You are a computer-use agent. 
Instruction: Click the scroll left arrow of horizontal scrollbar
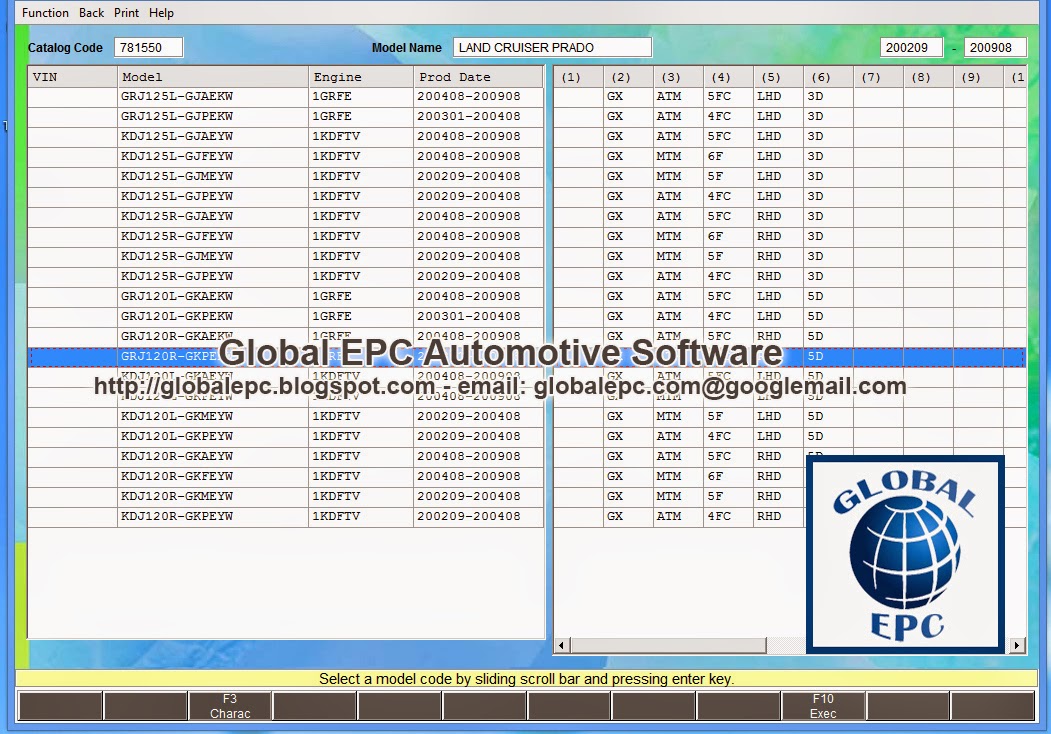pos(561,646)
